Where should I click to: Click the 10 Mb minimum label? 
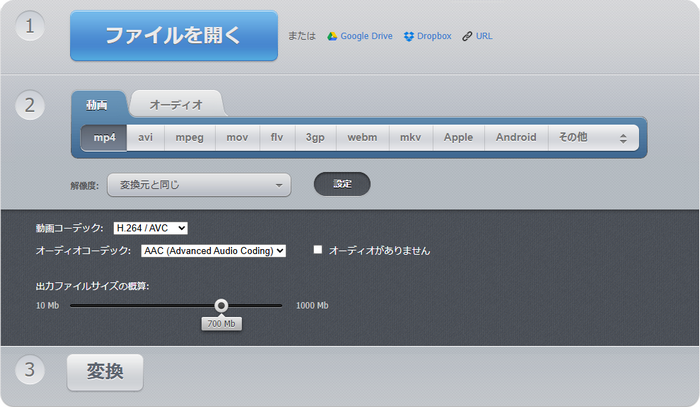47,306
